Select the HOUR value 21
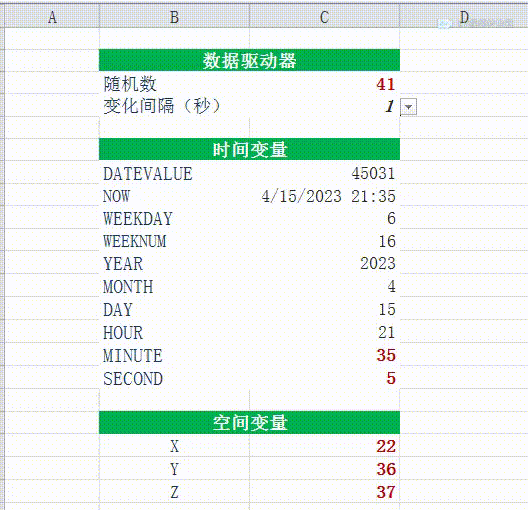The width and height of the screenshot is (528, 510). (x=324, y=332)
